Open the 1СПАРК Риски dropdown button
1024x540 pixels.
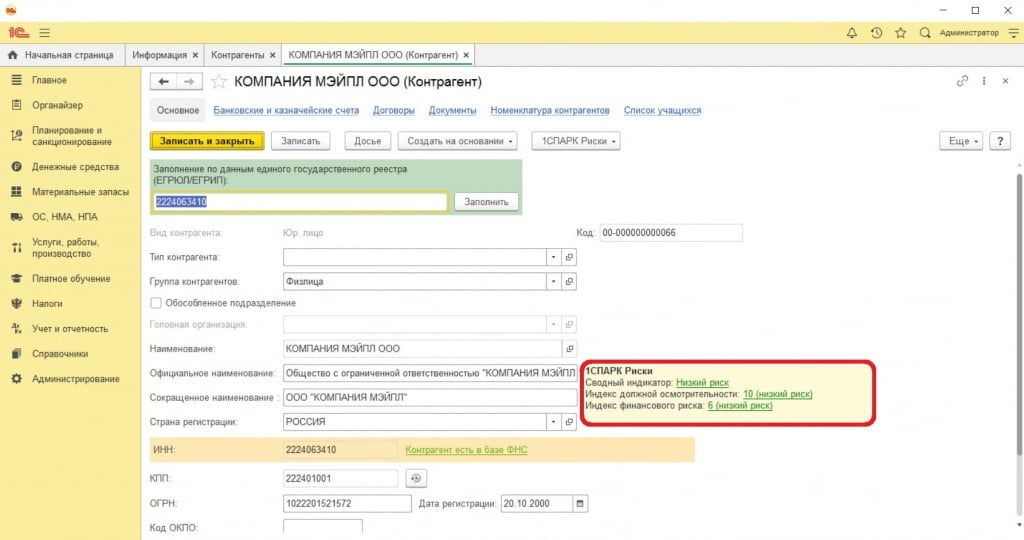(576, 141)
